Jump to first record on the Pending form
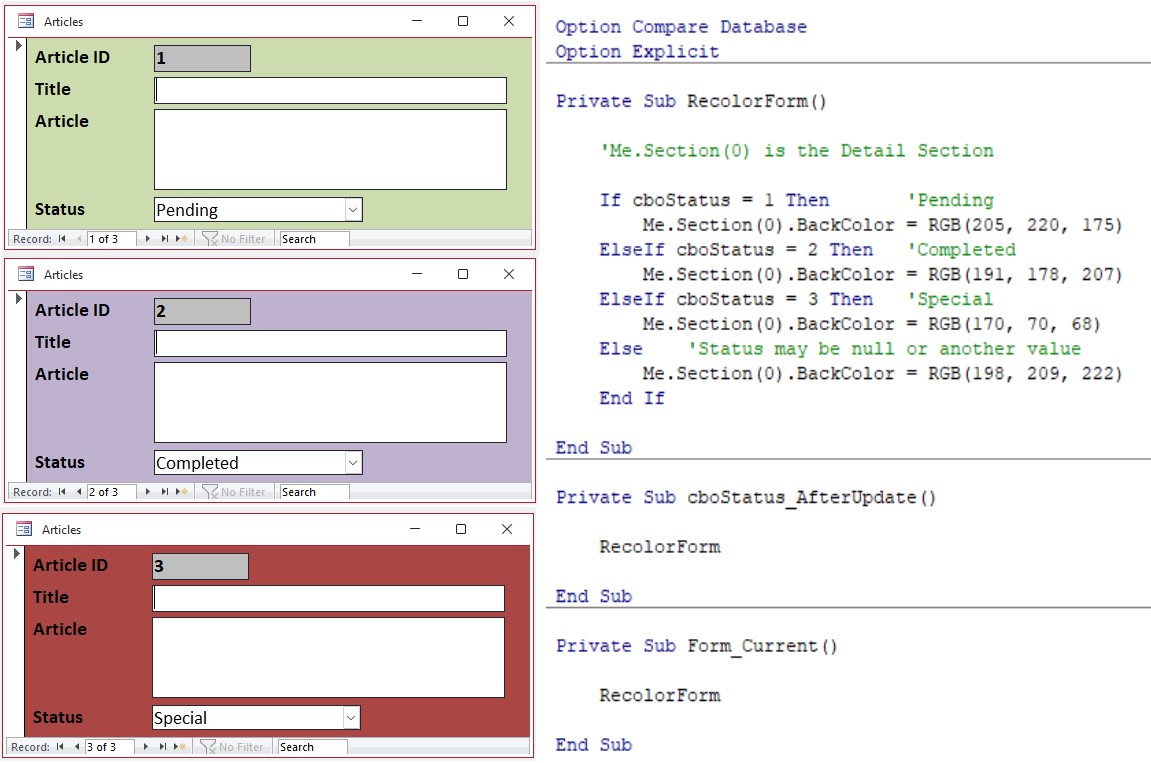This screenshot has height=763, width=1151. point(60,239)
